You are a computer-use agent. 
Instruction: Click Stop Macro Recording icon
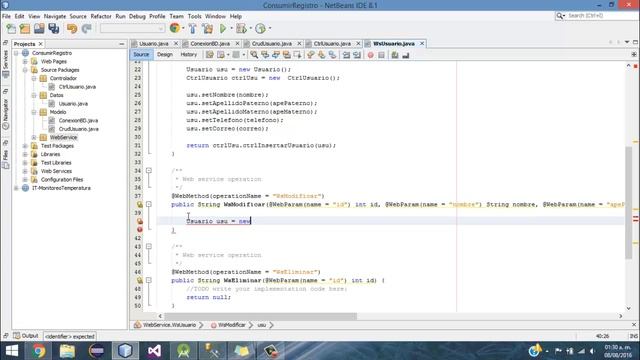(x=381, y=55)
